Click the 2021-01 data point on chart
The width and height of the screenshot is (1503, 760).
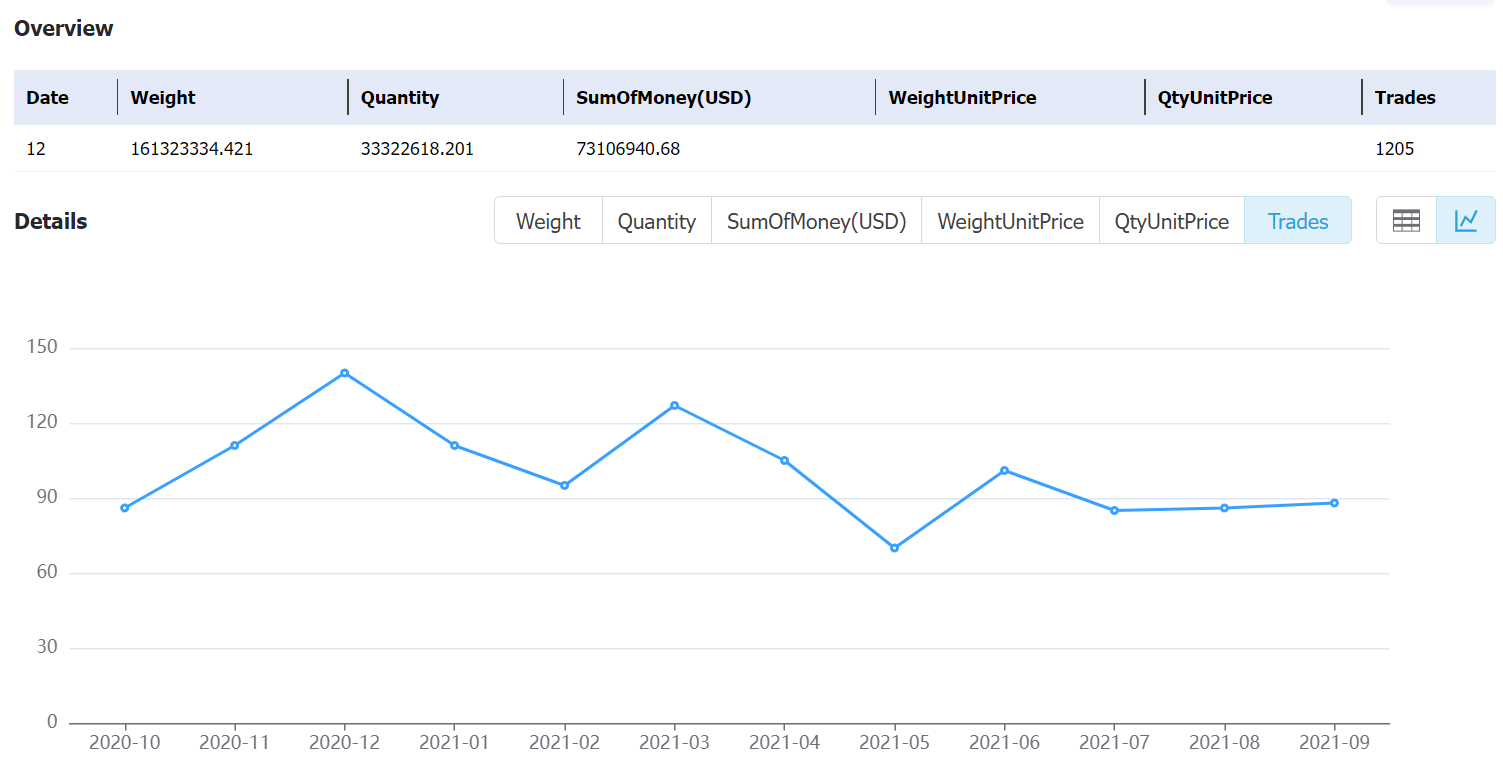[455, 445]
